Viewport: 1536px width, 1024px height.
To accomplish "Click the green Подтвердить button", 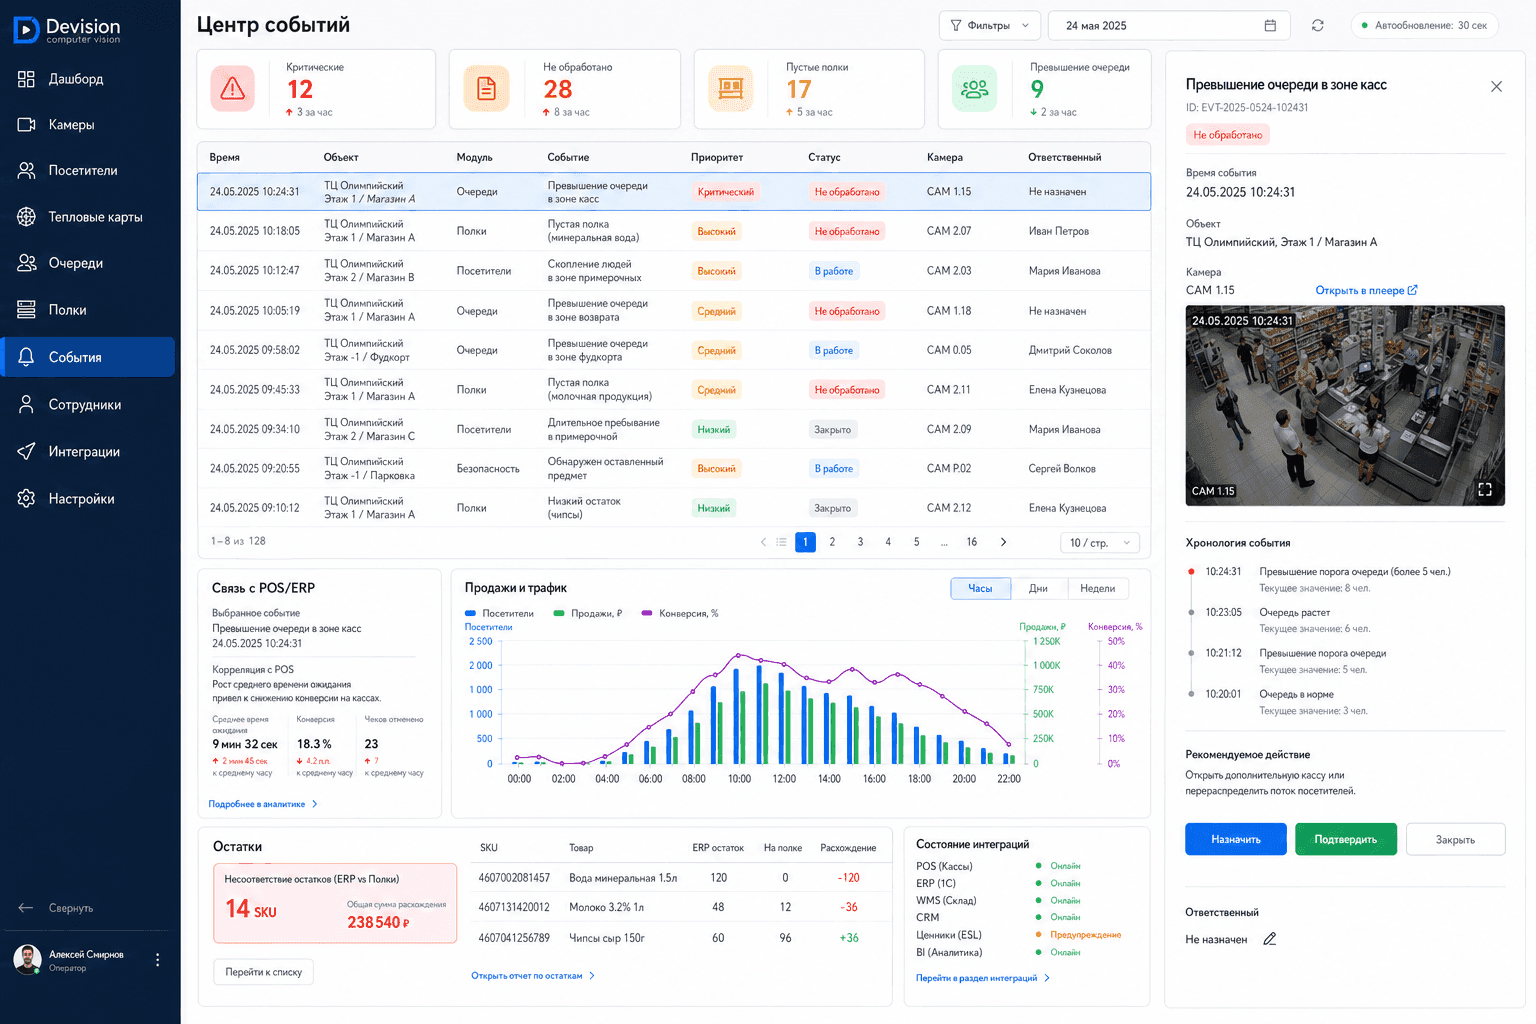I will tap(1346, 839).
